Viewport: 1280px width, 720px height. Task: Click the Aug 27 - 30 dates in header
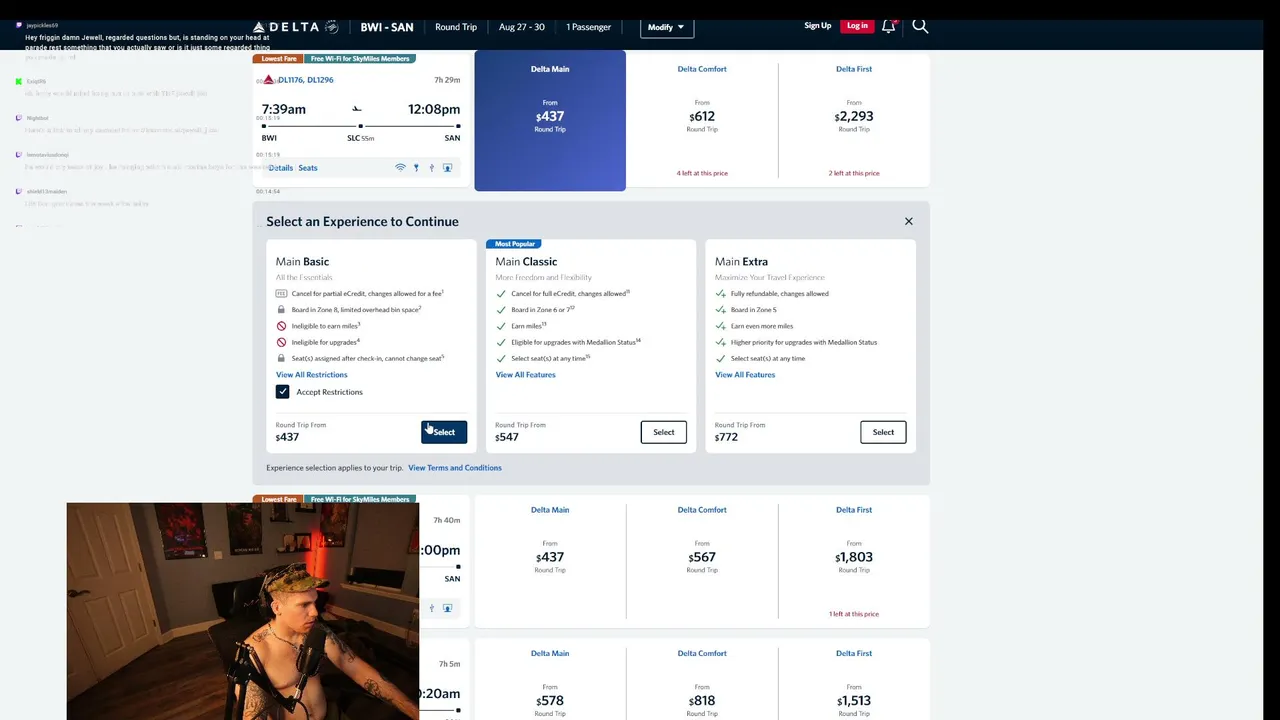pos(522,27)
